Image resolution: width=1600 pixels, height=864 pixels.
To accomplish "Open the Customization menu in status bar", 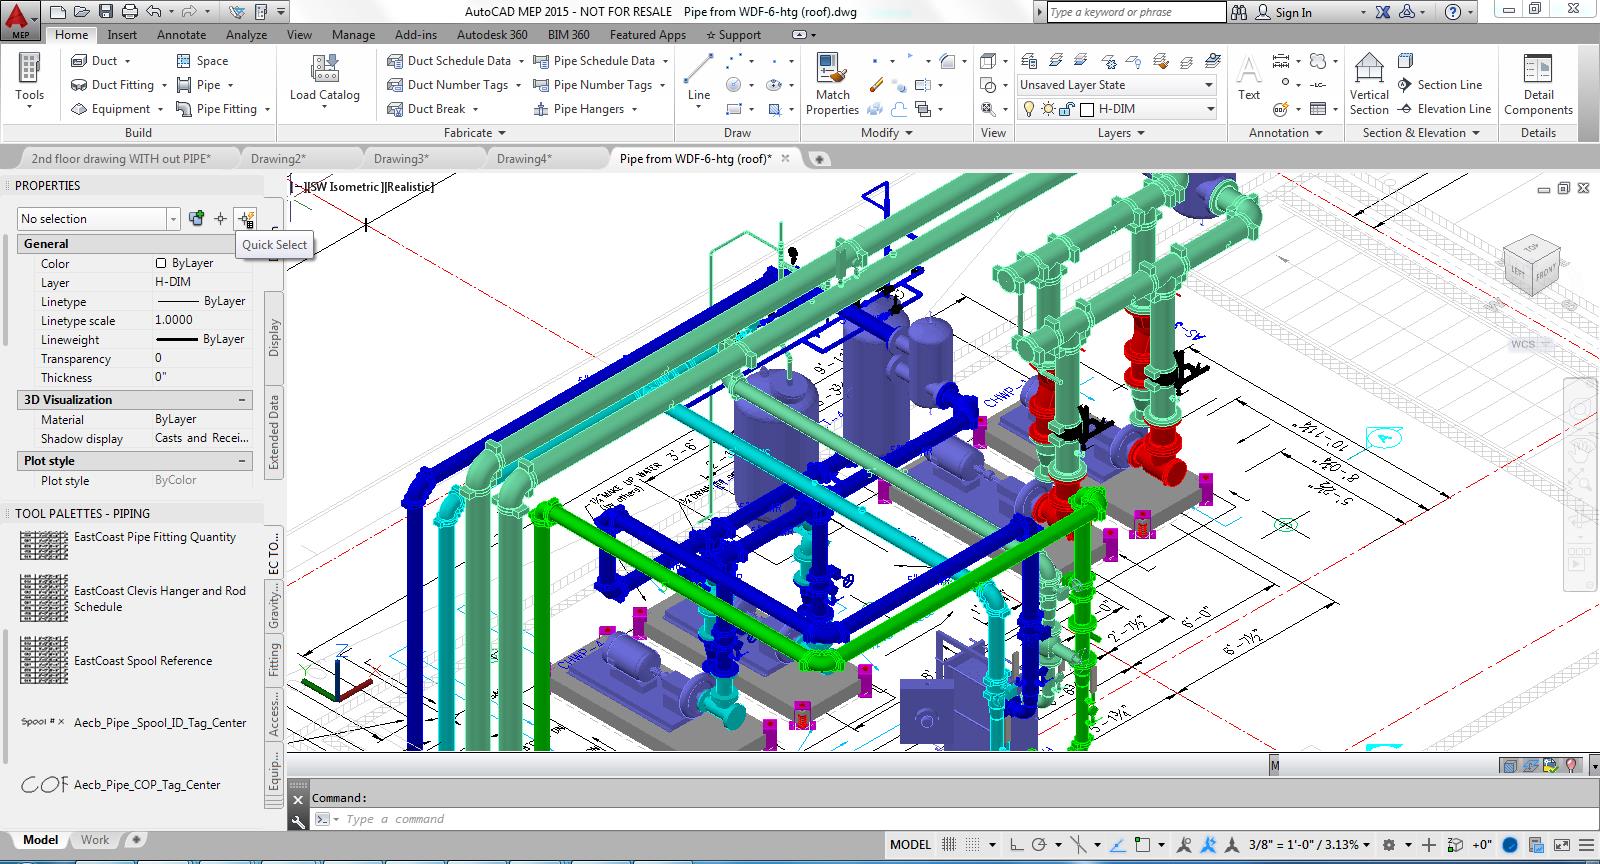I will (1586, 845).
